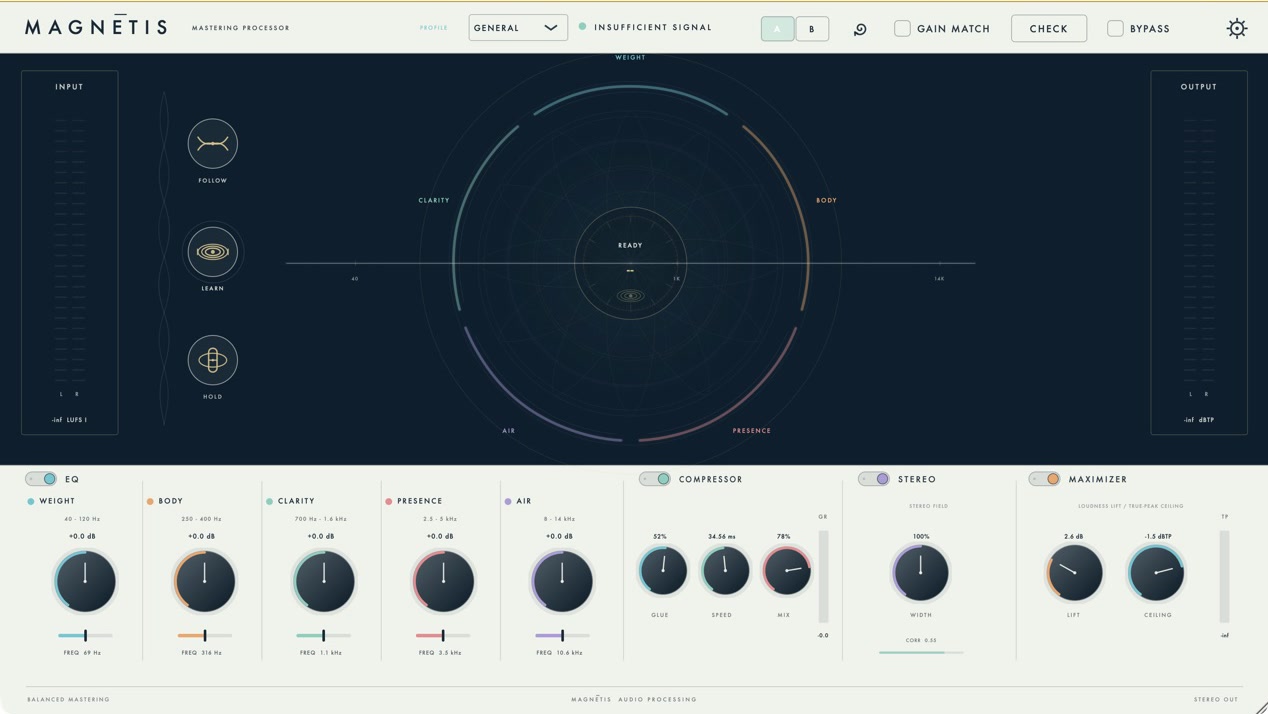Toggle the Clarity band green dot
Viewport: 1268px width, 714px height.
click(x=269, y=501)
